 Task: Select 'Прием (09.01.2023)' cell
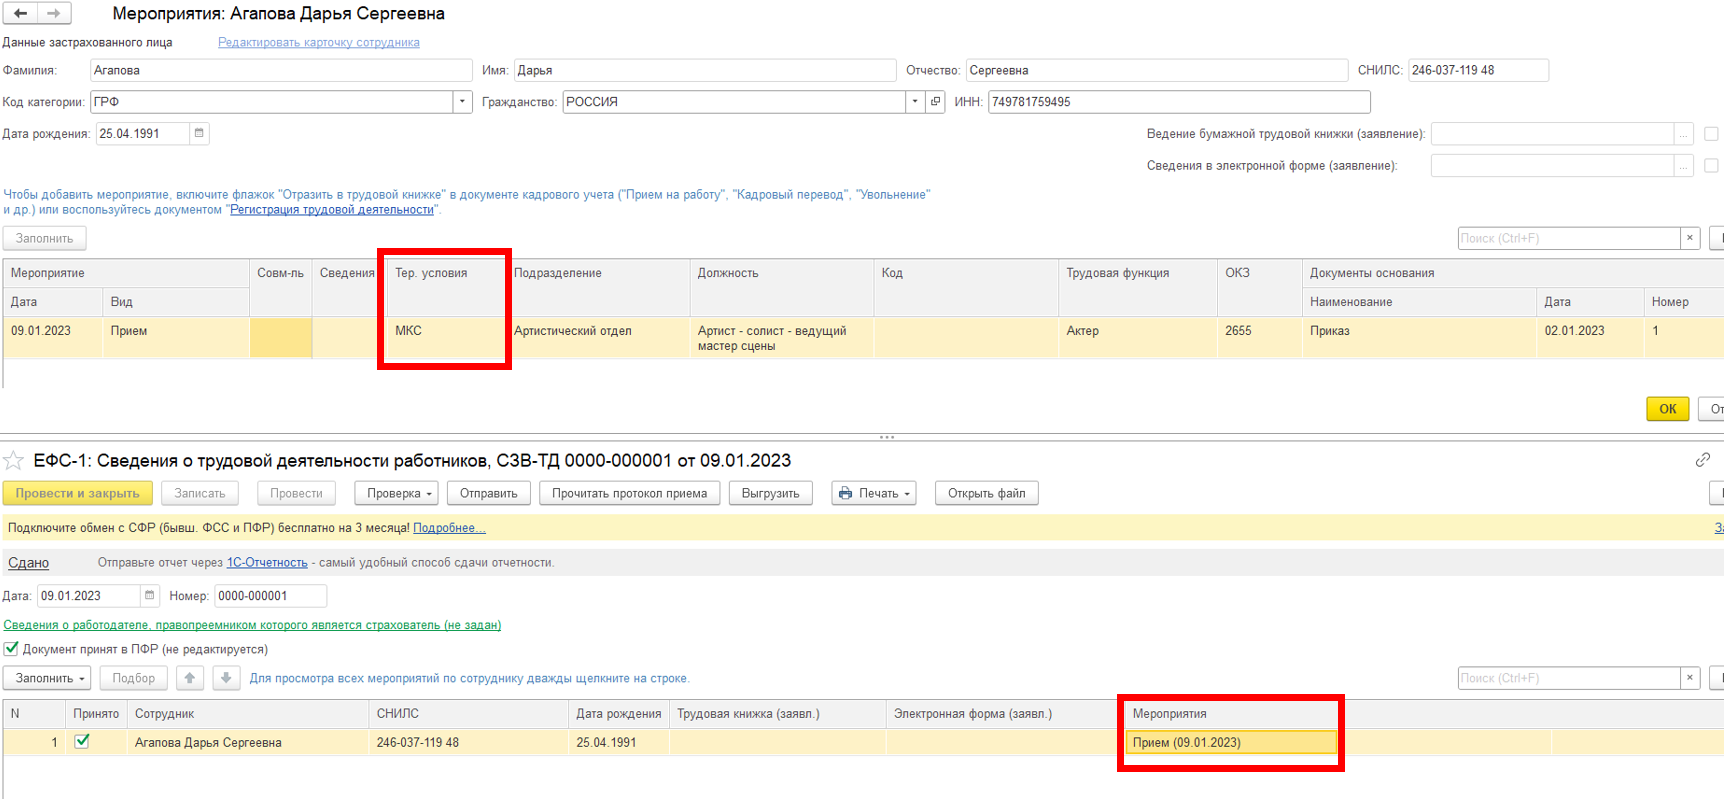coord(1231,742)
